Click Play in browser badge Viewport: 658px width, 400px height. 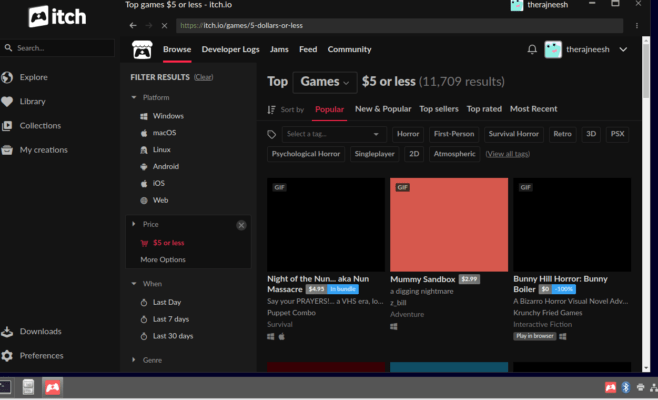535,336
